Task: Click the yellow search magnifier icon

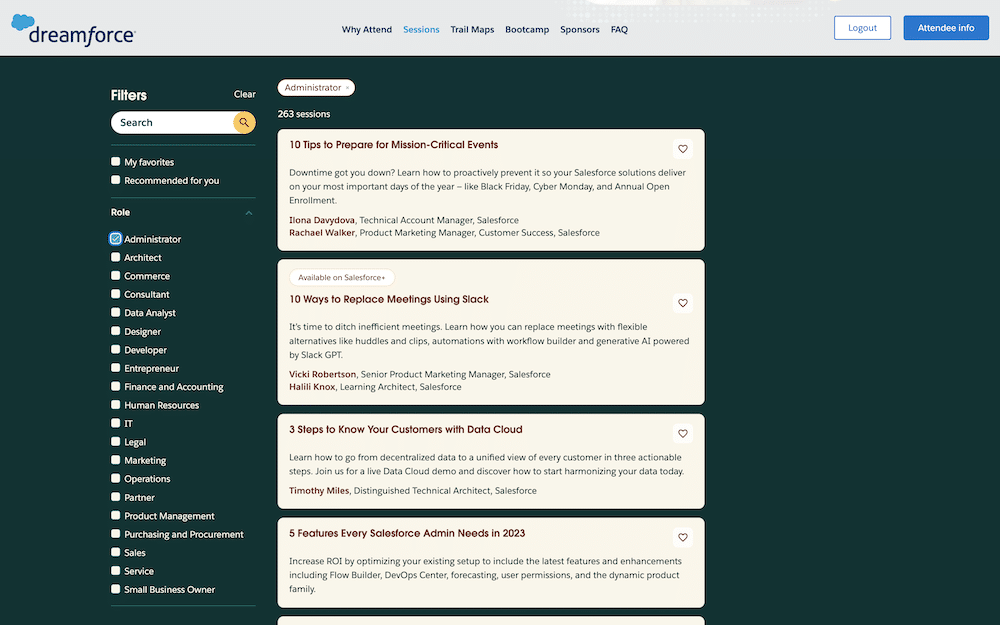Action: pos(244,122)
